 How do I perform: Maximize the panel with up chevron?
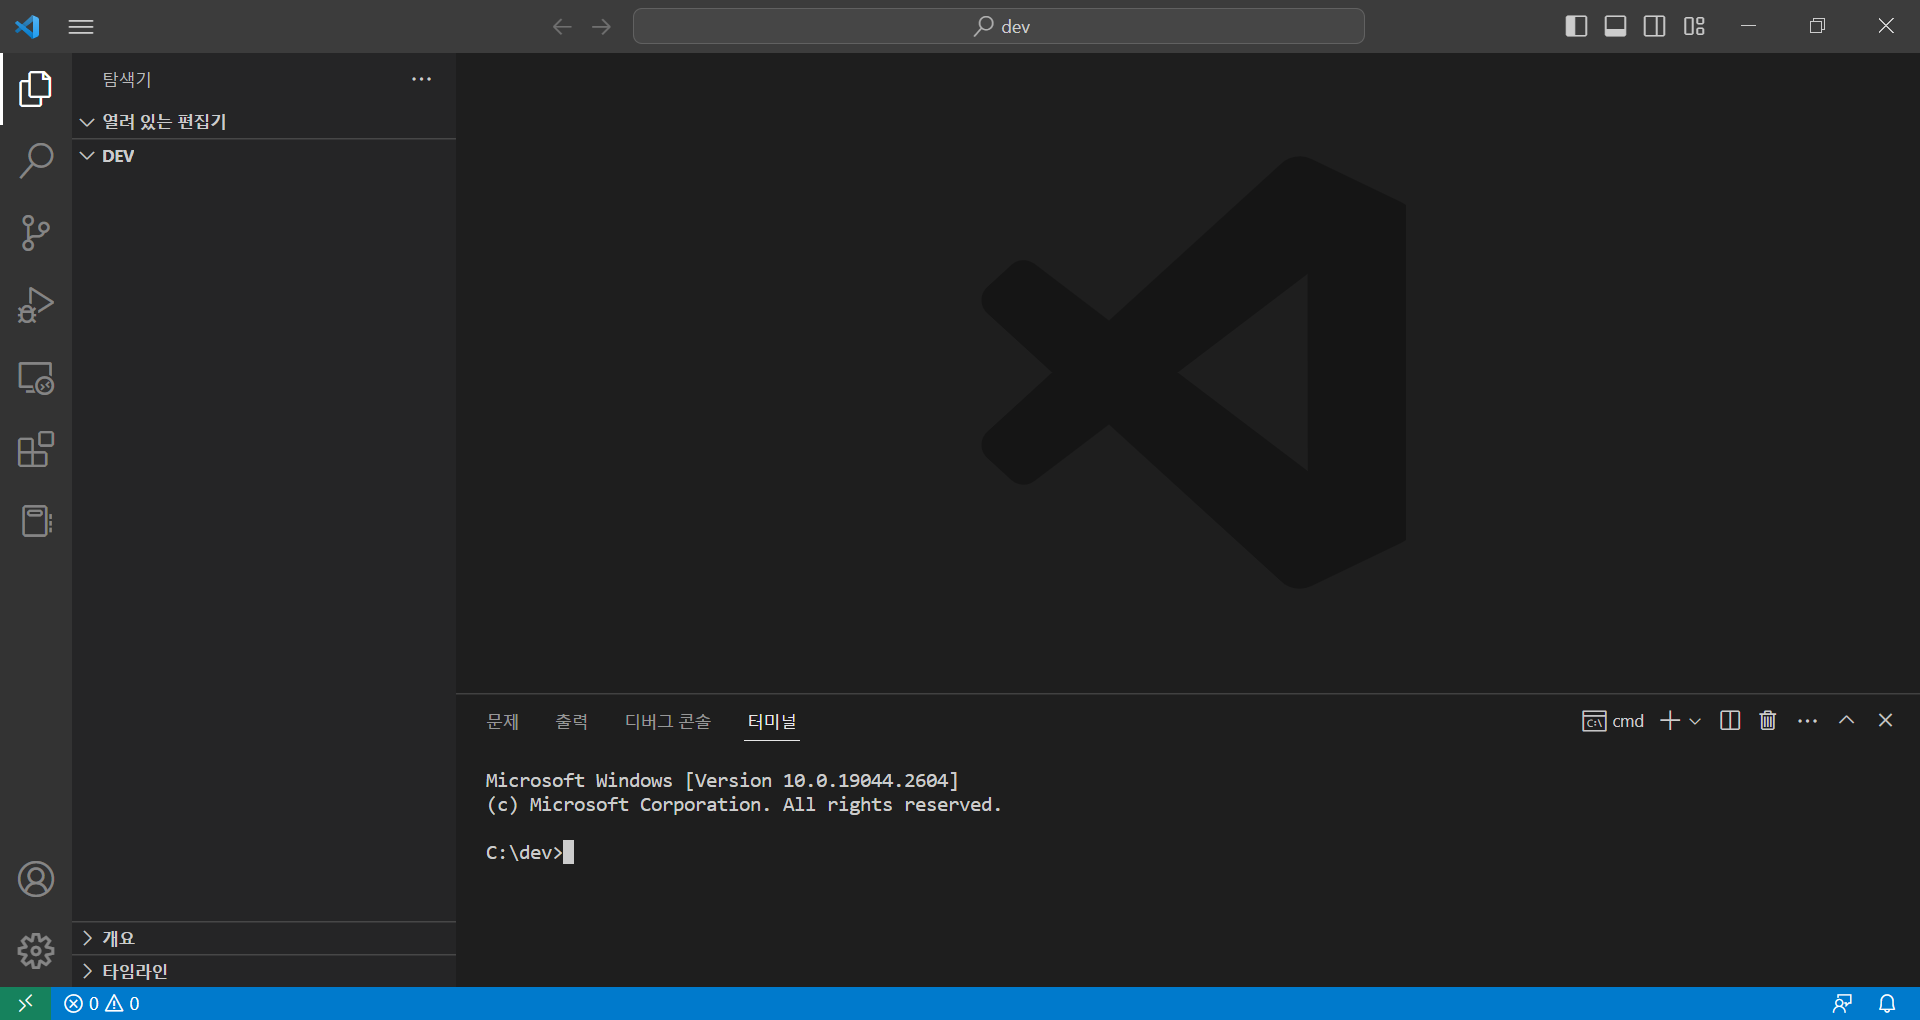[1846, 720]
